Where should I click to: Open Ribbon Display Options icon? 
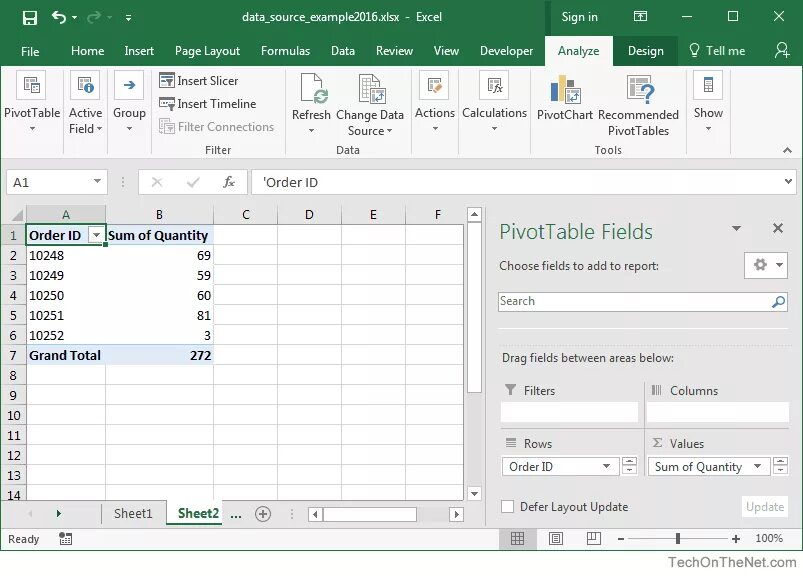point(640,16)
